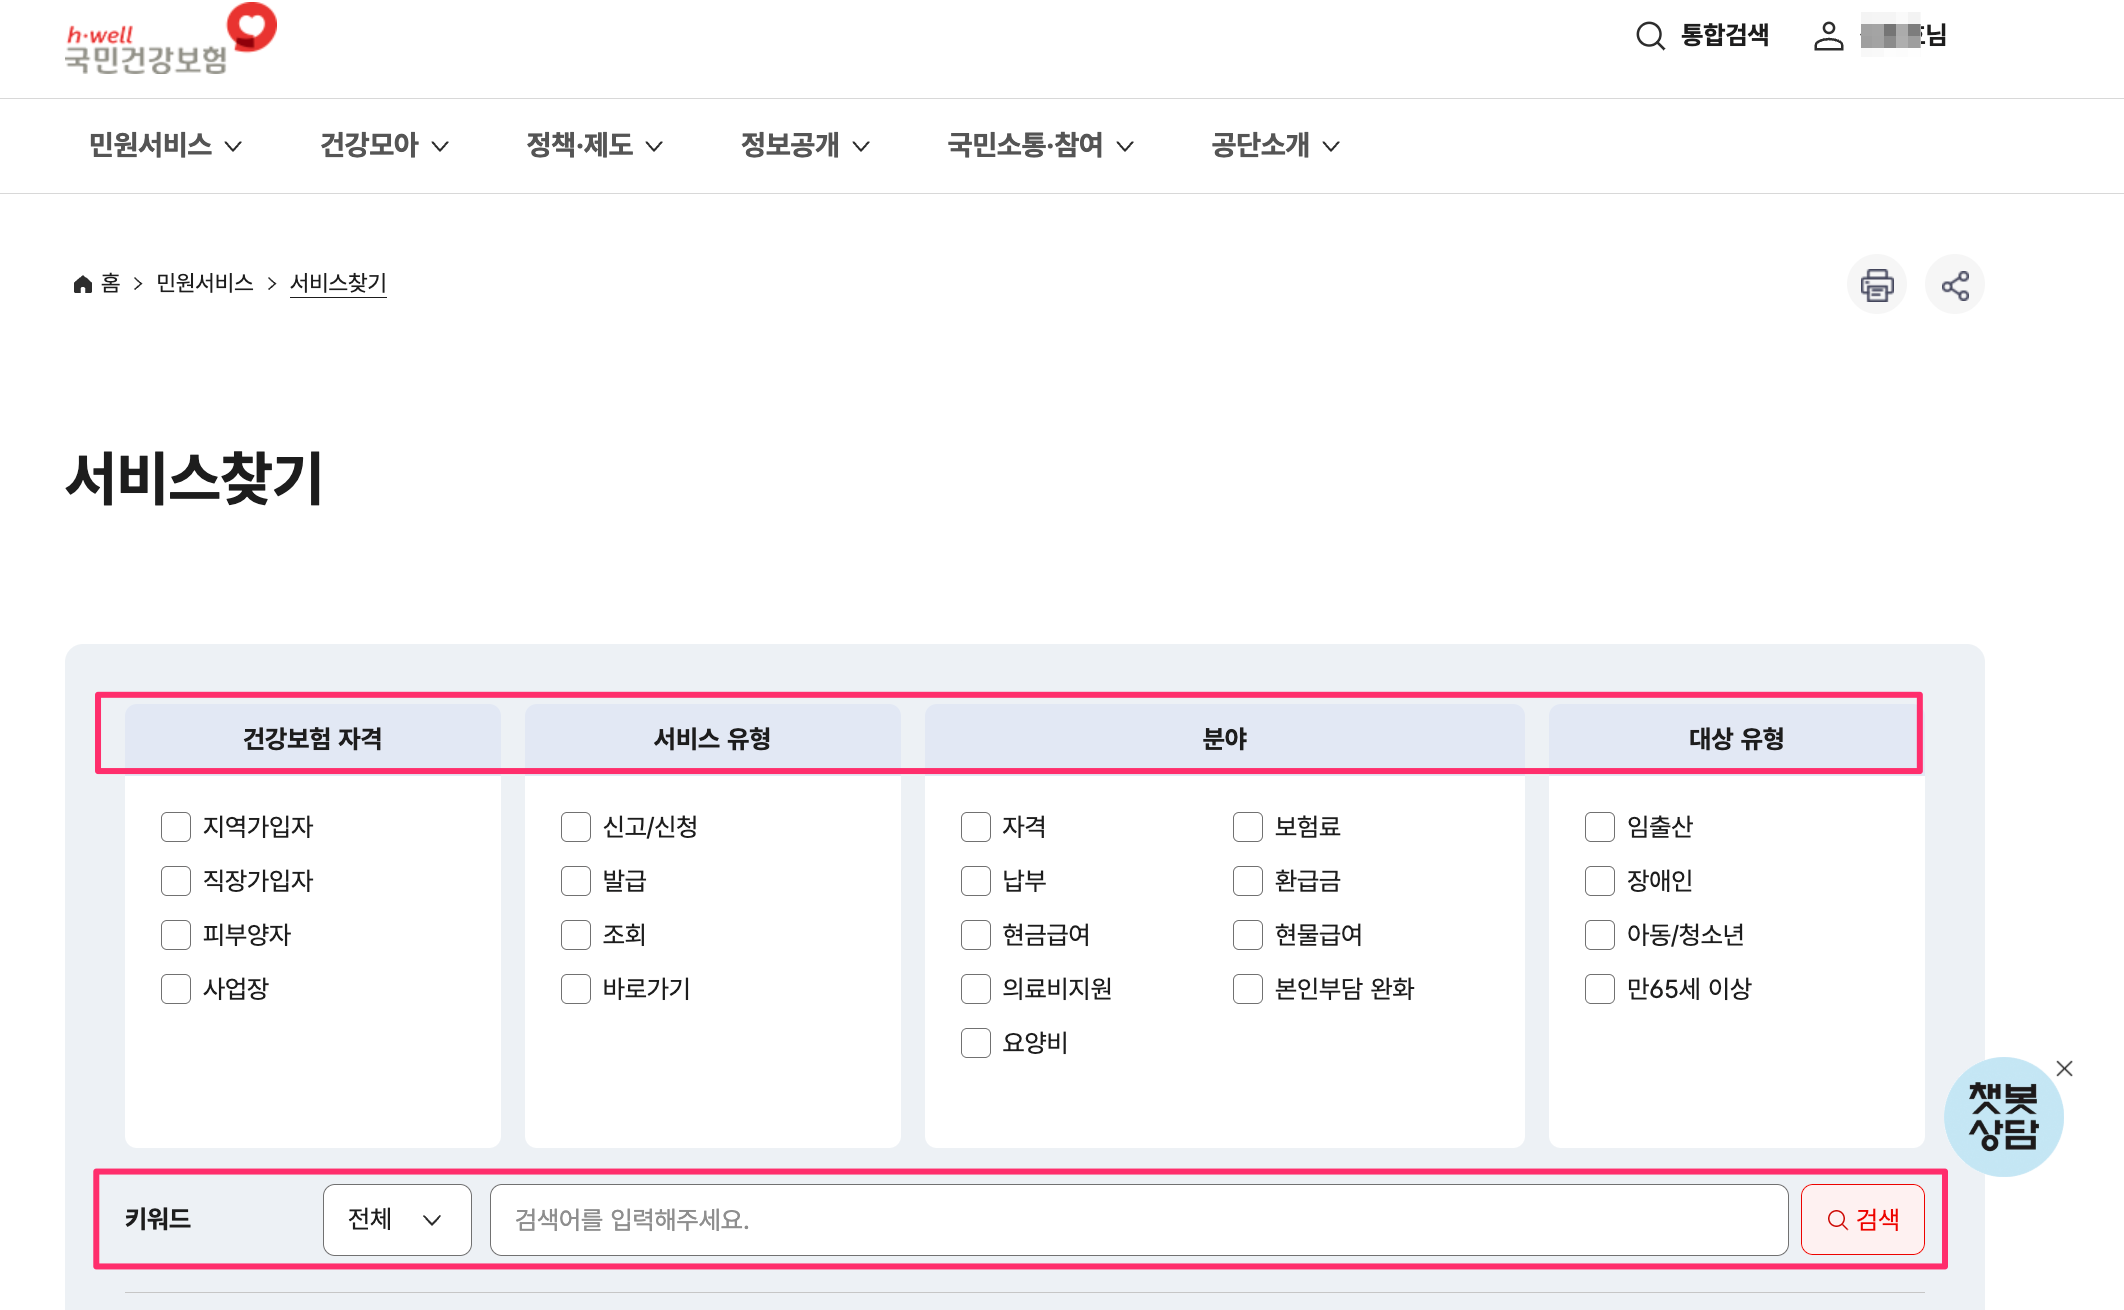The width and height of the screenshot is (2124, 1310).
Task: Click the user profile icon
Action: coord(1830,37)
